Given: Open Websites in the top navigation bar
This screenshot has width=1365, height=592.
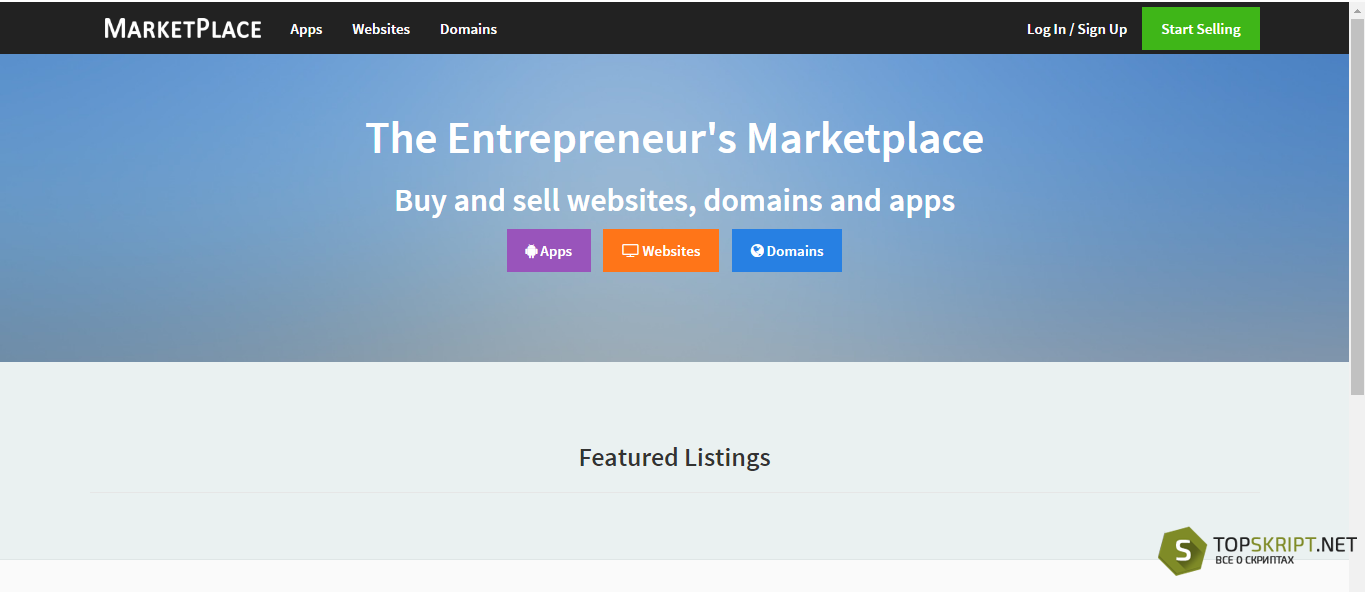Looking at the screenshot, I should click(381, 29).
